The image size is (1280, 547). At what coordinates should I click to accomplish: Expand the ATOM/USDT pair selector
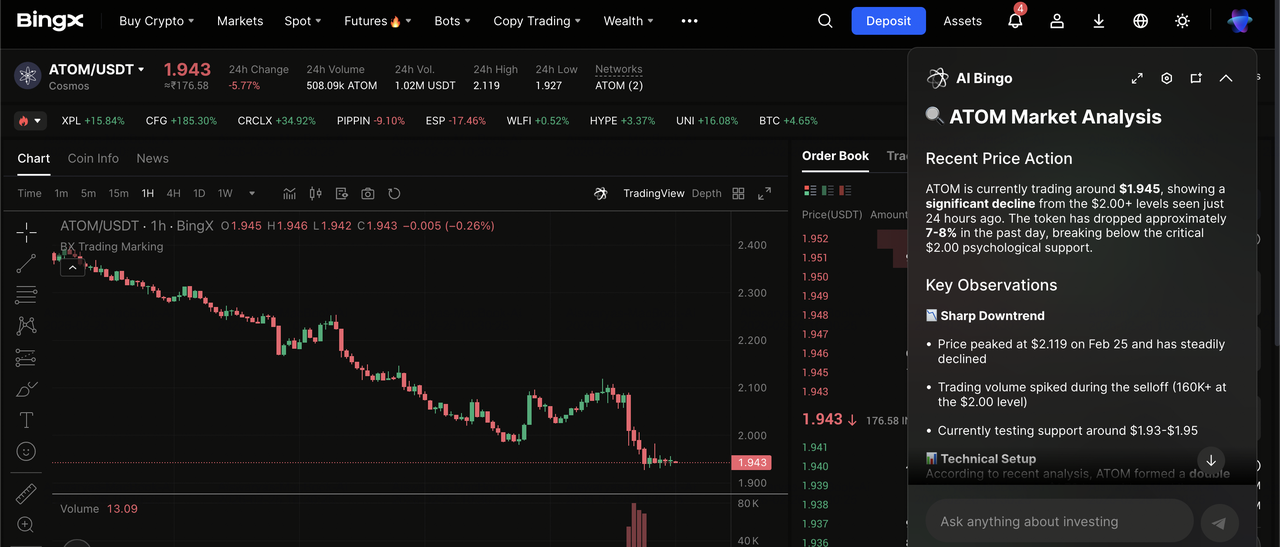pos(141,70)
